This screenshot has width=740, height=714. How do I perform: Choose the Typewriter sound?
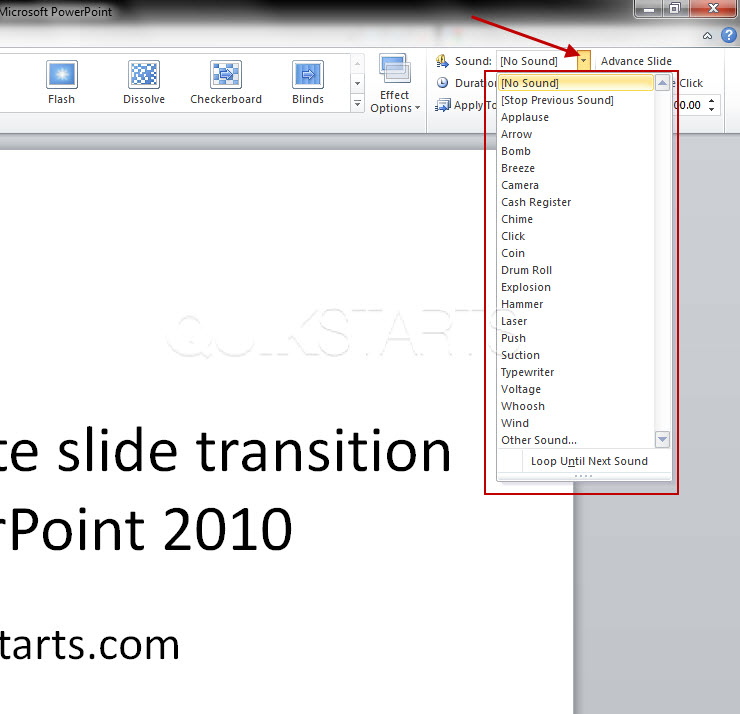click(x=576, y=372)
